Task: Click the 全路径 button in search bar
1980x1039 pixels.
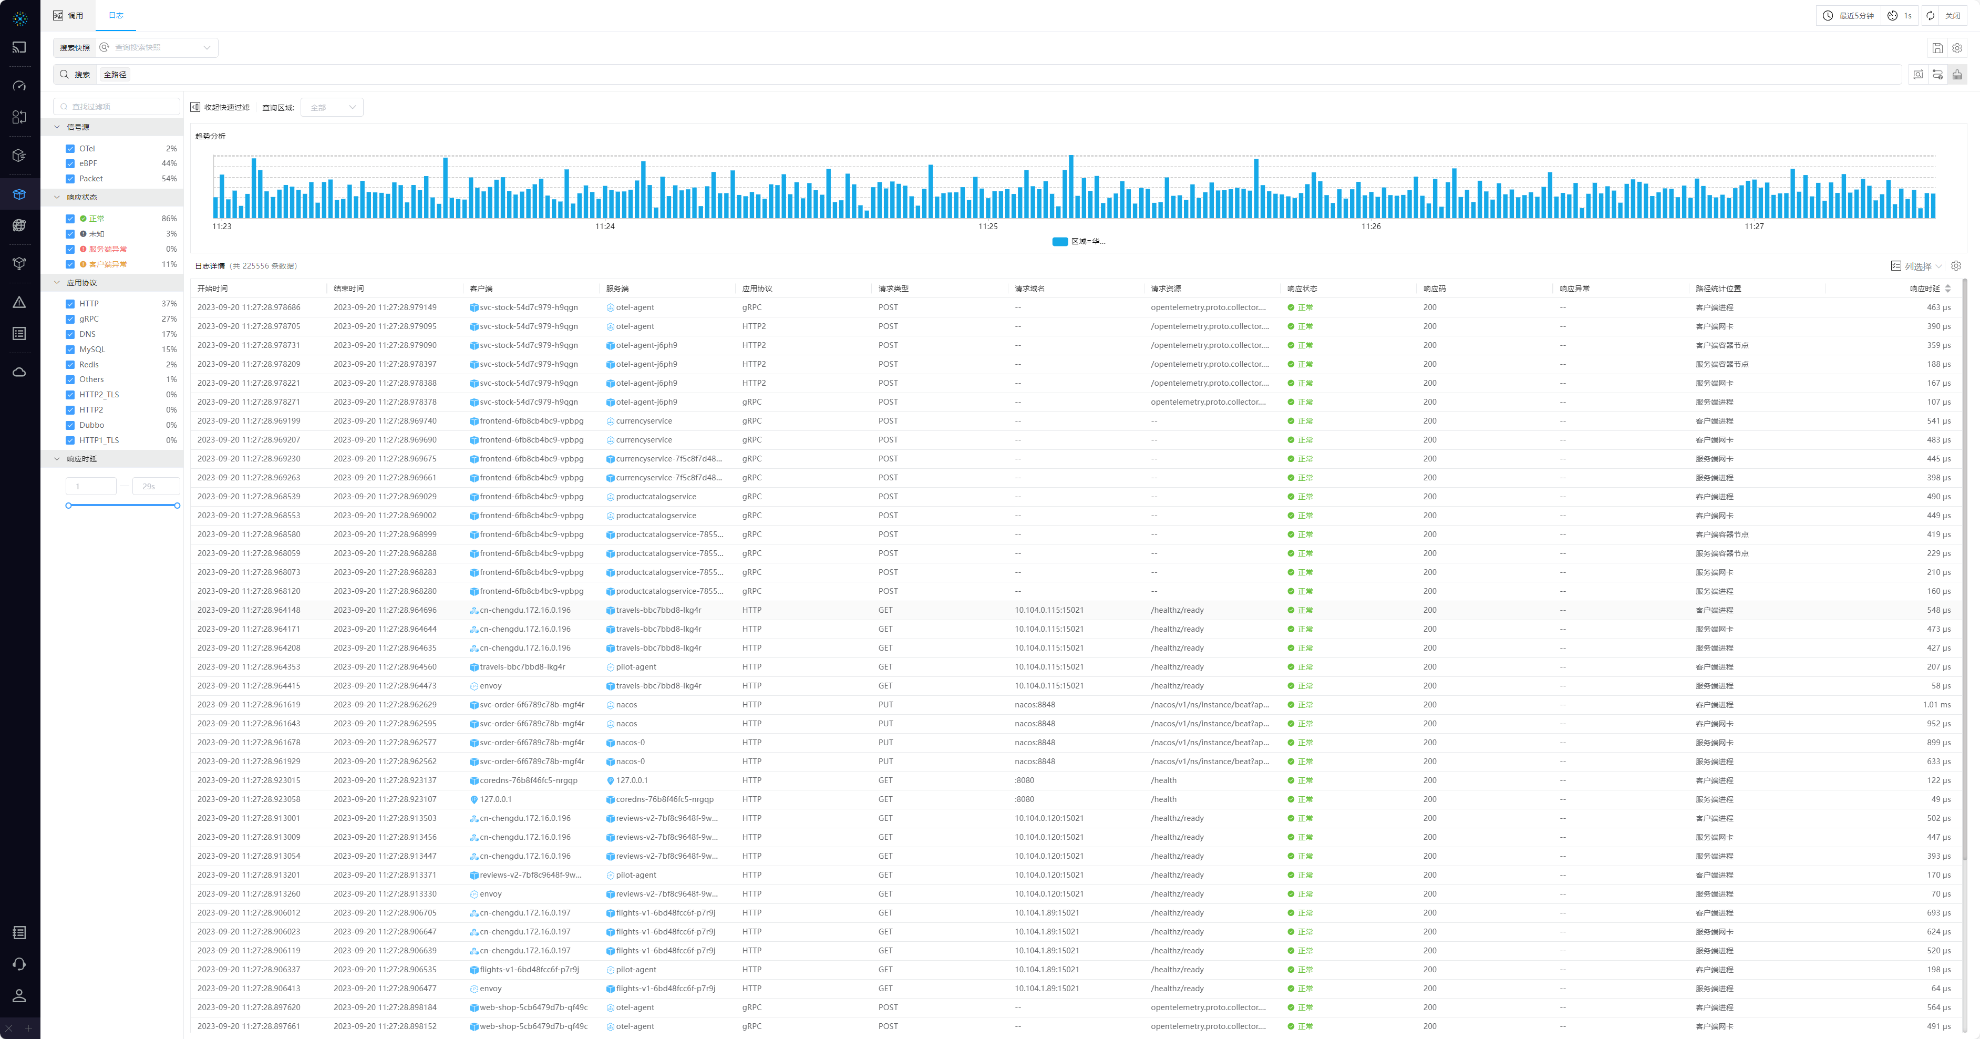Action: pos(115,75)
